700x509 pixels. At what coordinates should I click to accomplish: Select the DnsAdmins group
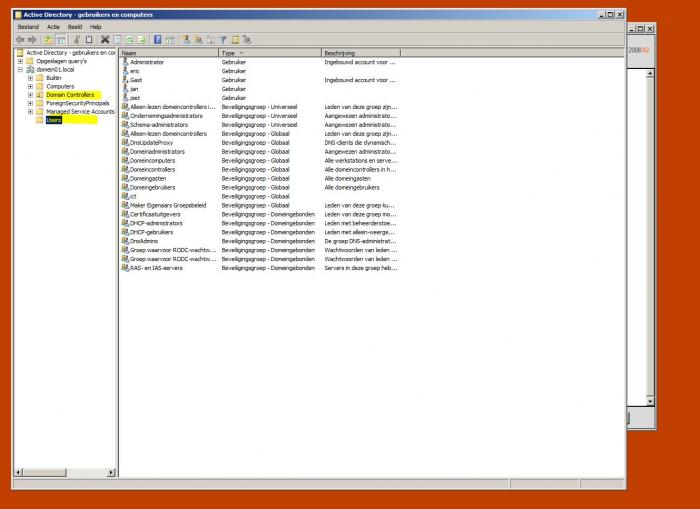click(259, 241)
